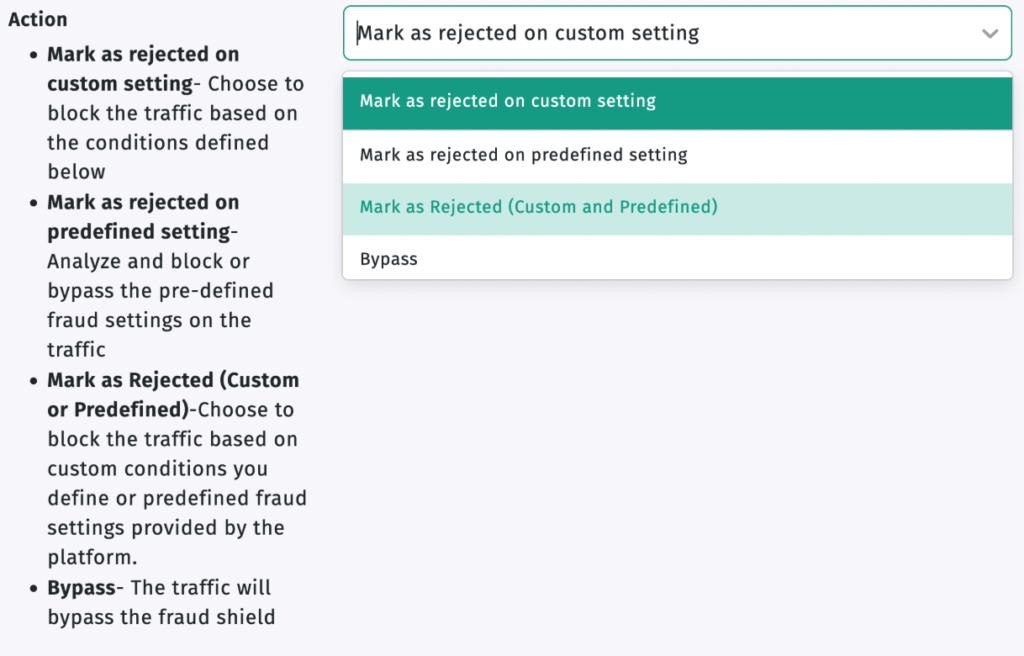Click the bullet before Bypass description
Viewport: 1024px width, 656px height.
click(x=35, y=587)
